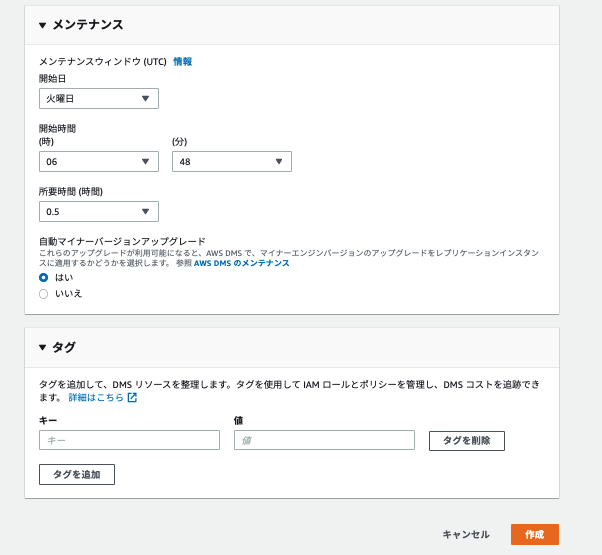The height and width of the screenshot is (555, 602).
Task: Click the タグを削除 button
Action: 467,441
